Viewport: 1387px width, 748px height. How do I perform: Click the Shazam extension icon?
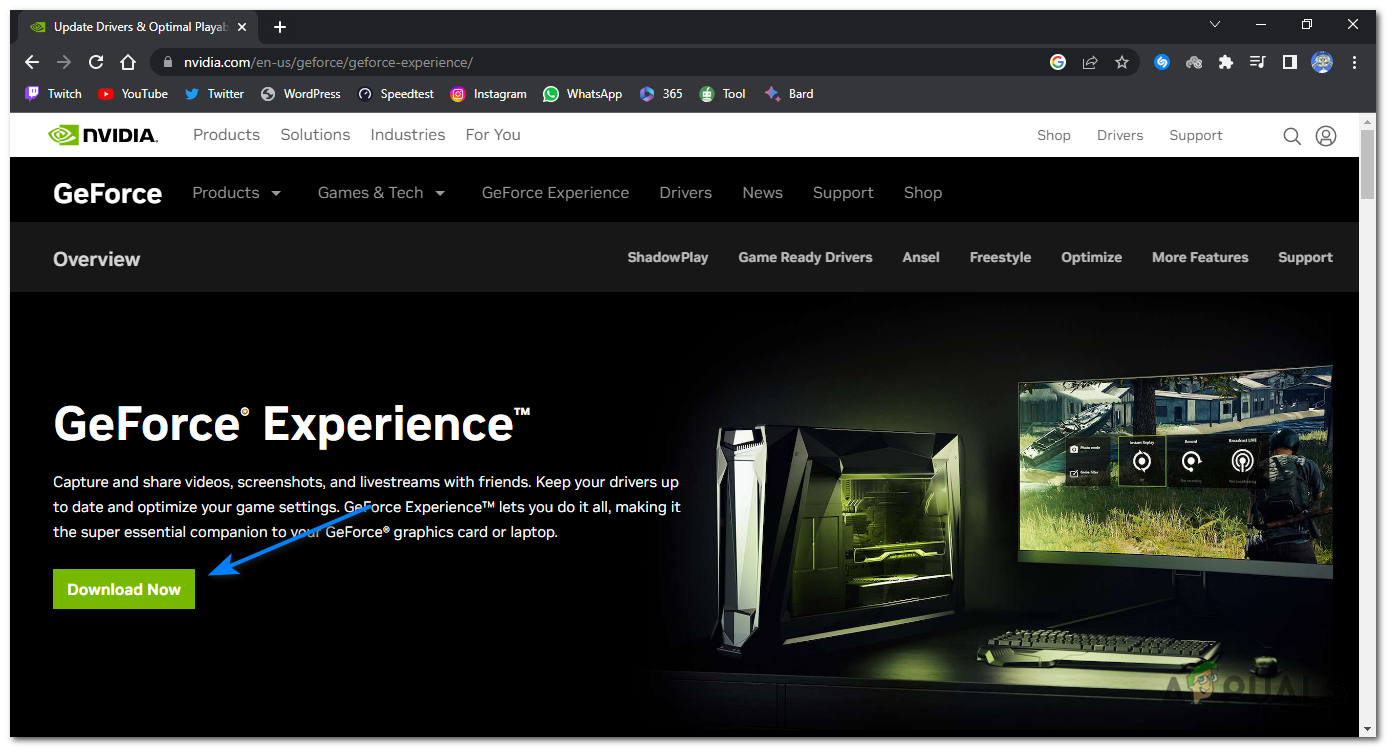1162,62
